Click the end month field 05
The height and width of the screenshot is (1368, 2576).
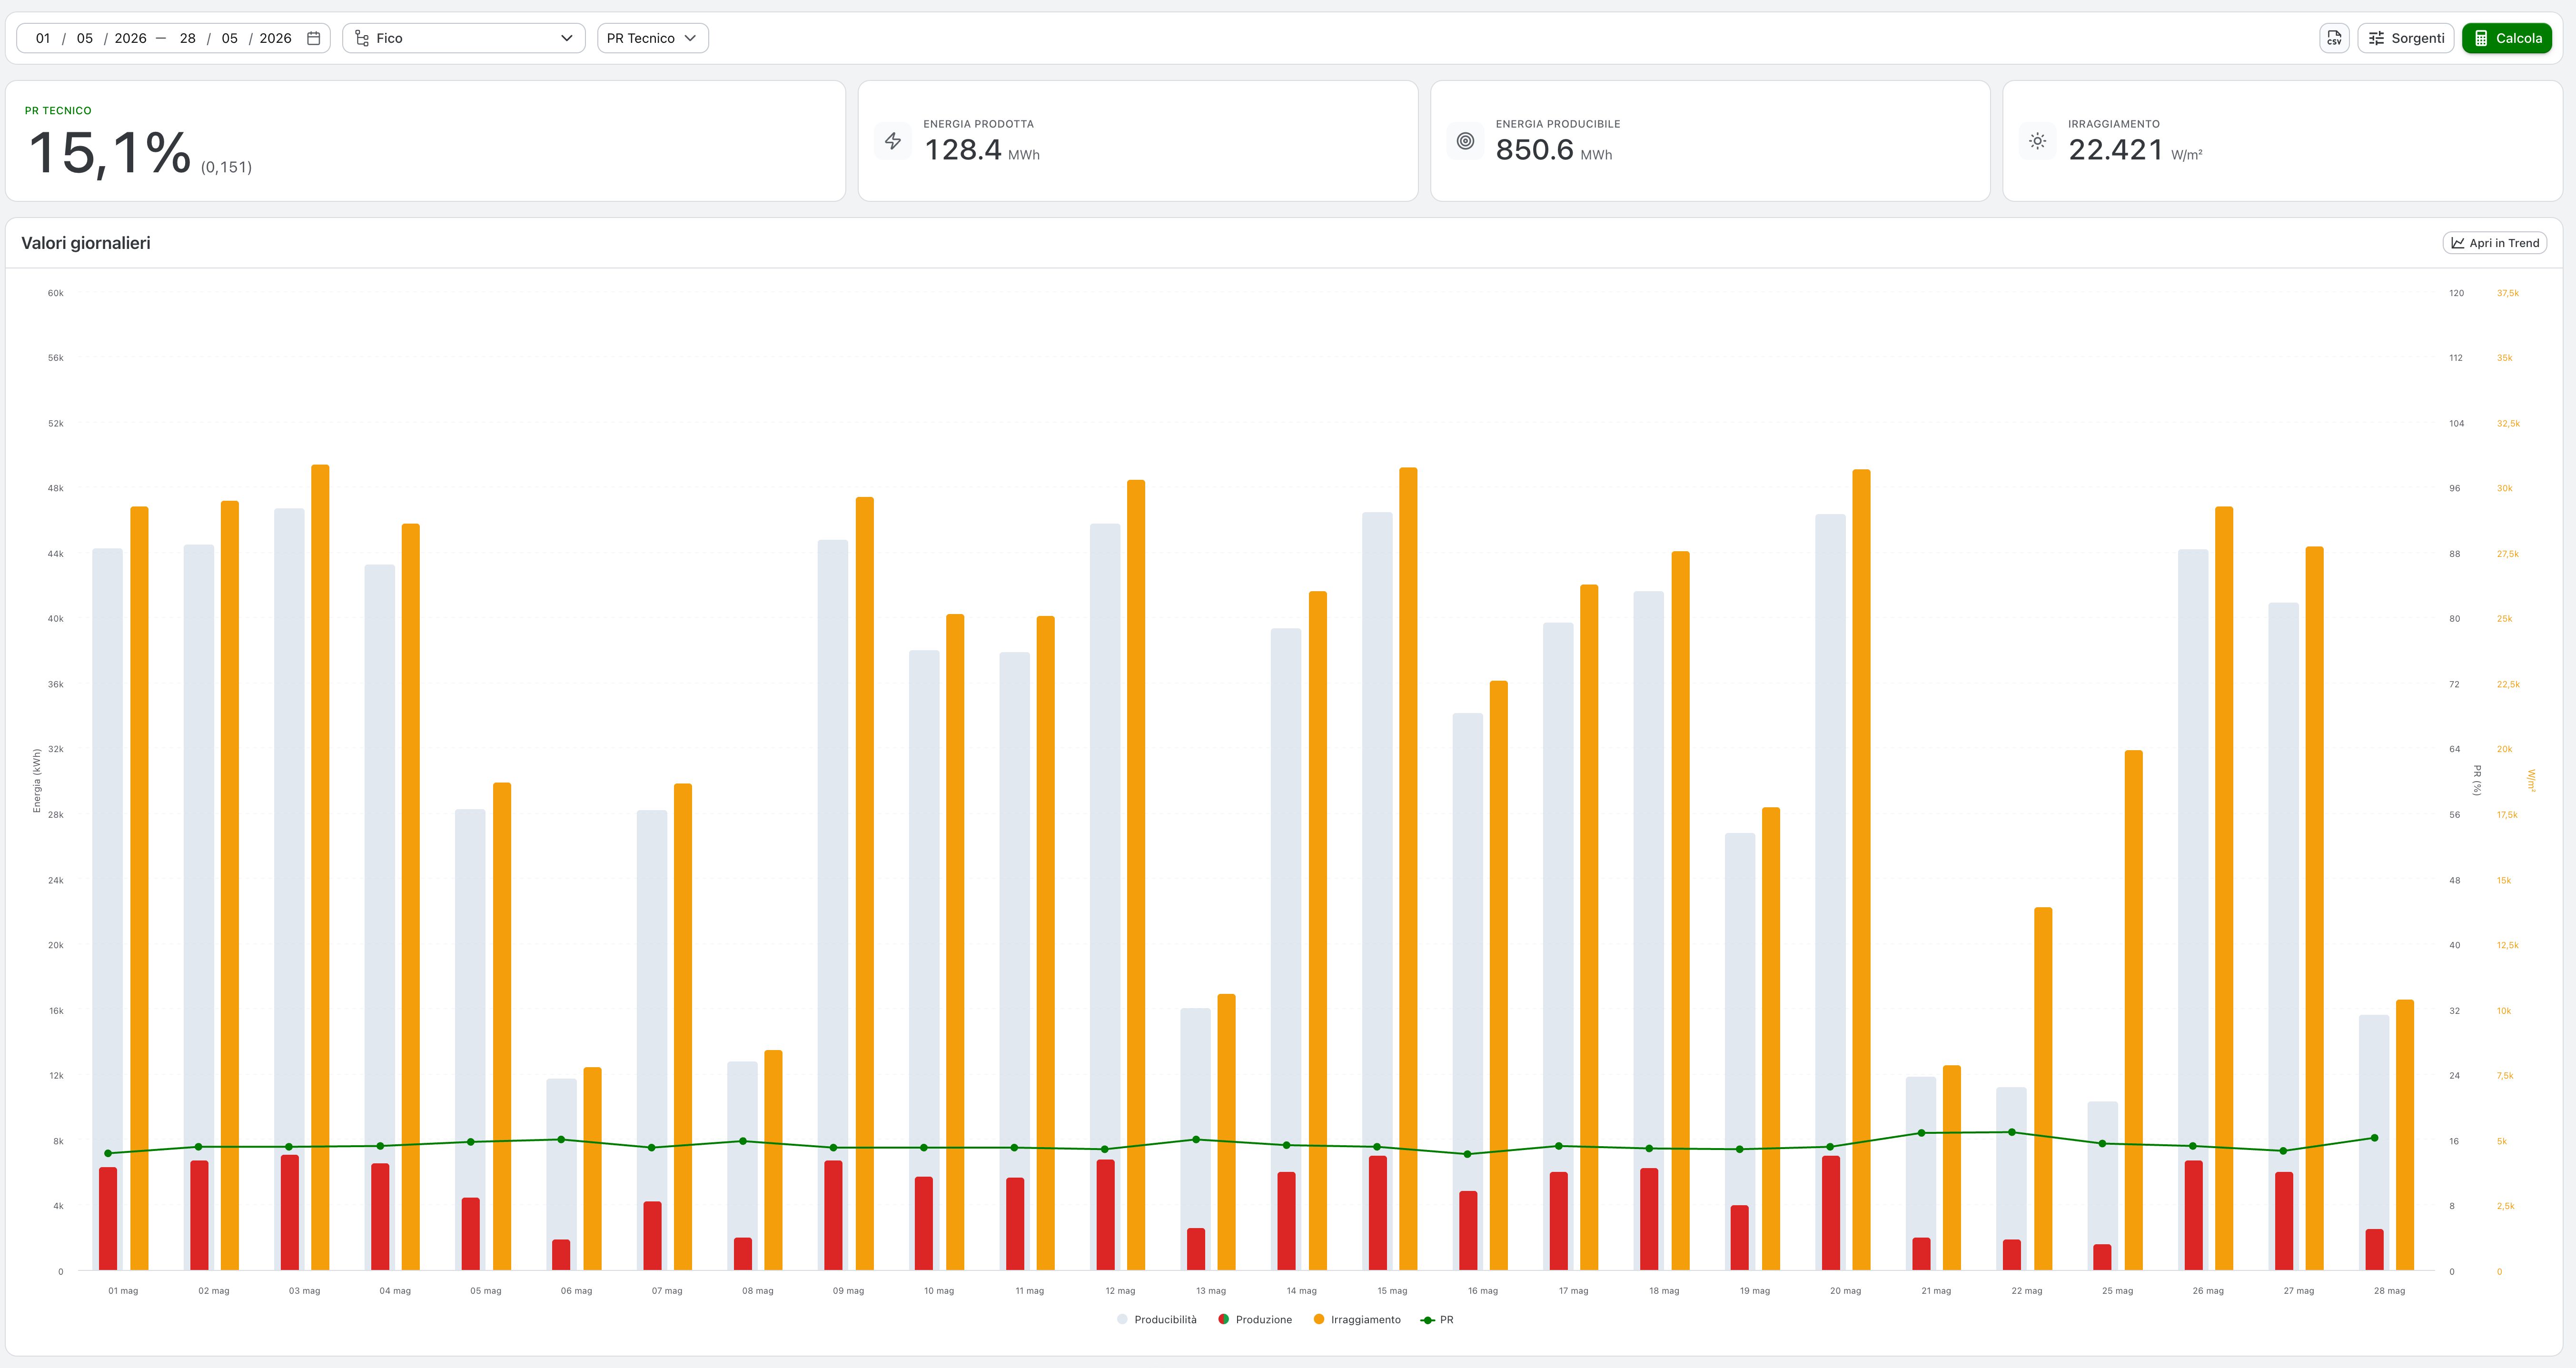[229, 38]
